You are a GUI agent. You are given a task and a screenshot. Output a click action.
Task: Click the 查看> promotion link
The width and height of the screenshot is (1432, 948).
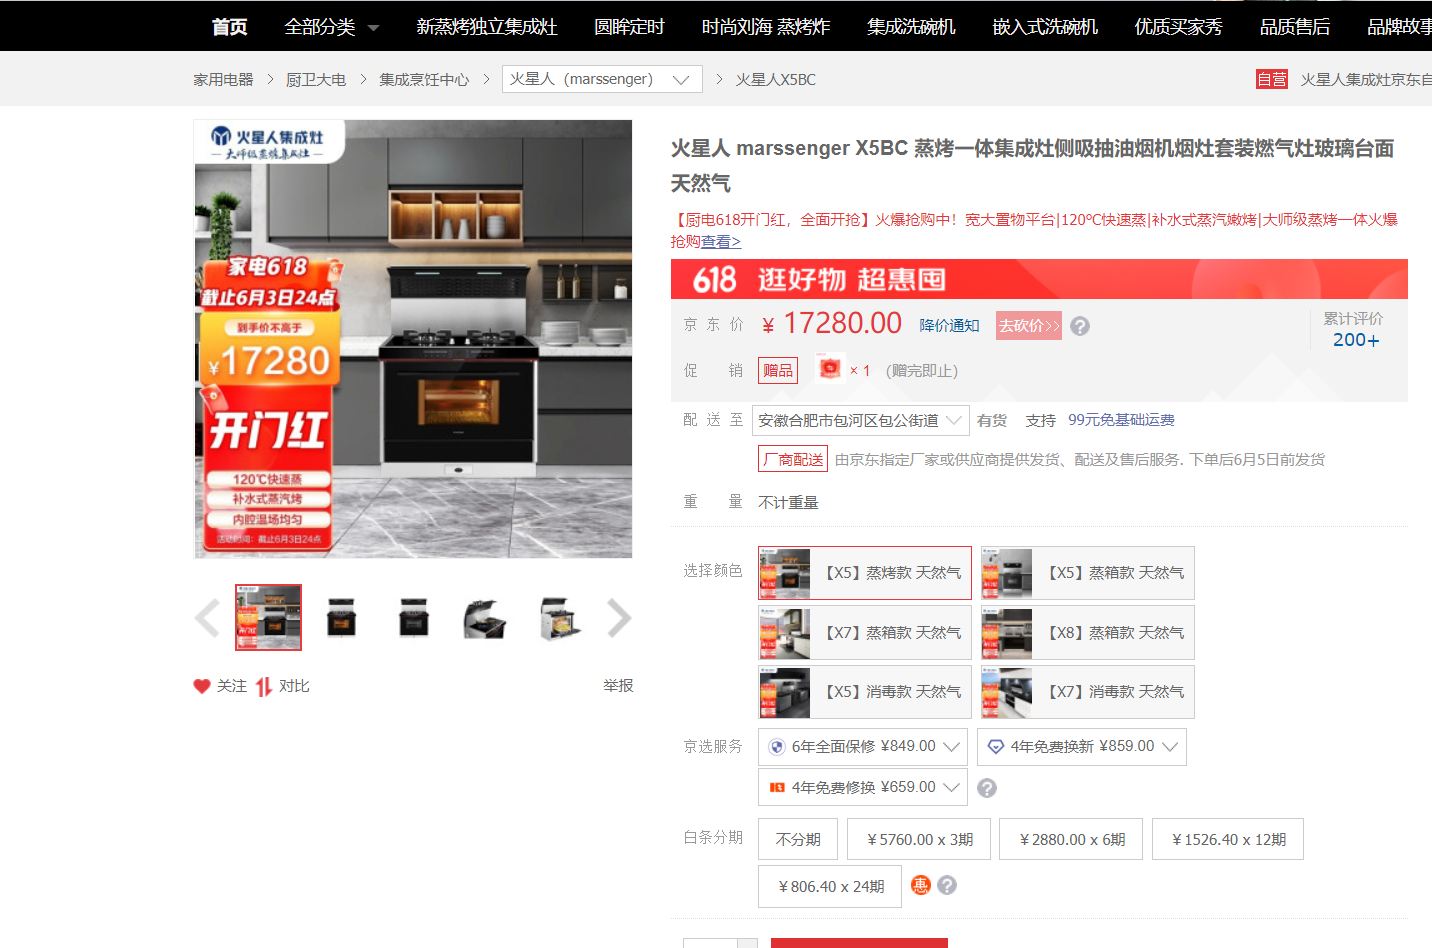tap(721, 242)
